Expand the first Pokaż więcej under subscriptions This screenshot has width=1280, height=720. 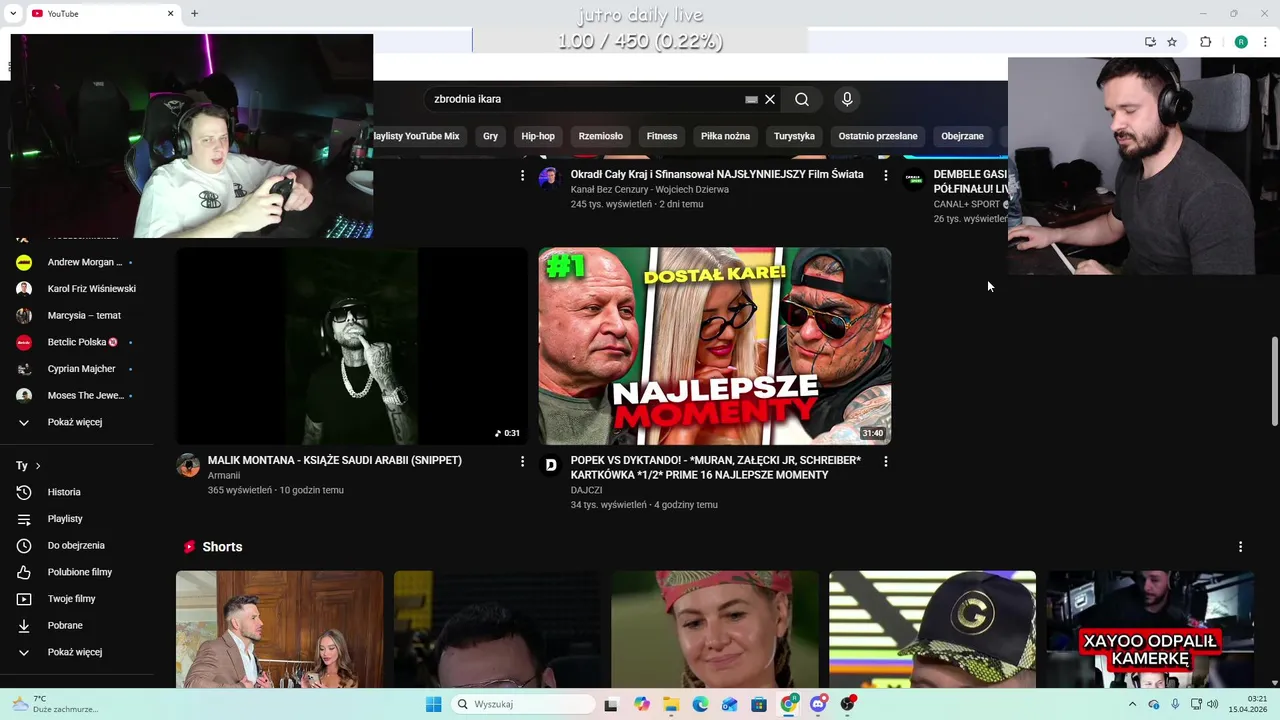click(x=77, y=422)
